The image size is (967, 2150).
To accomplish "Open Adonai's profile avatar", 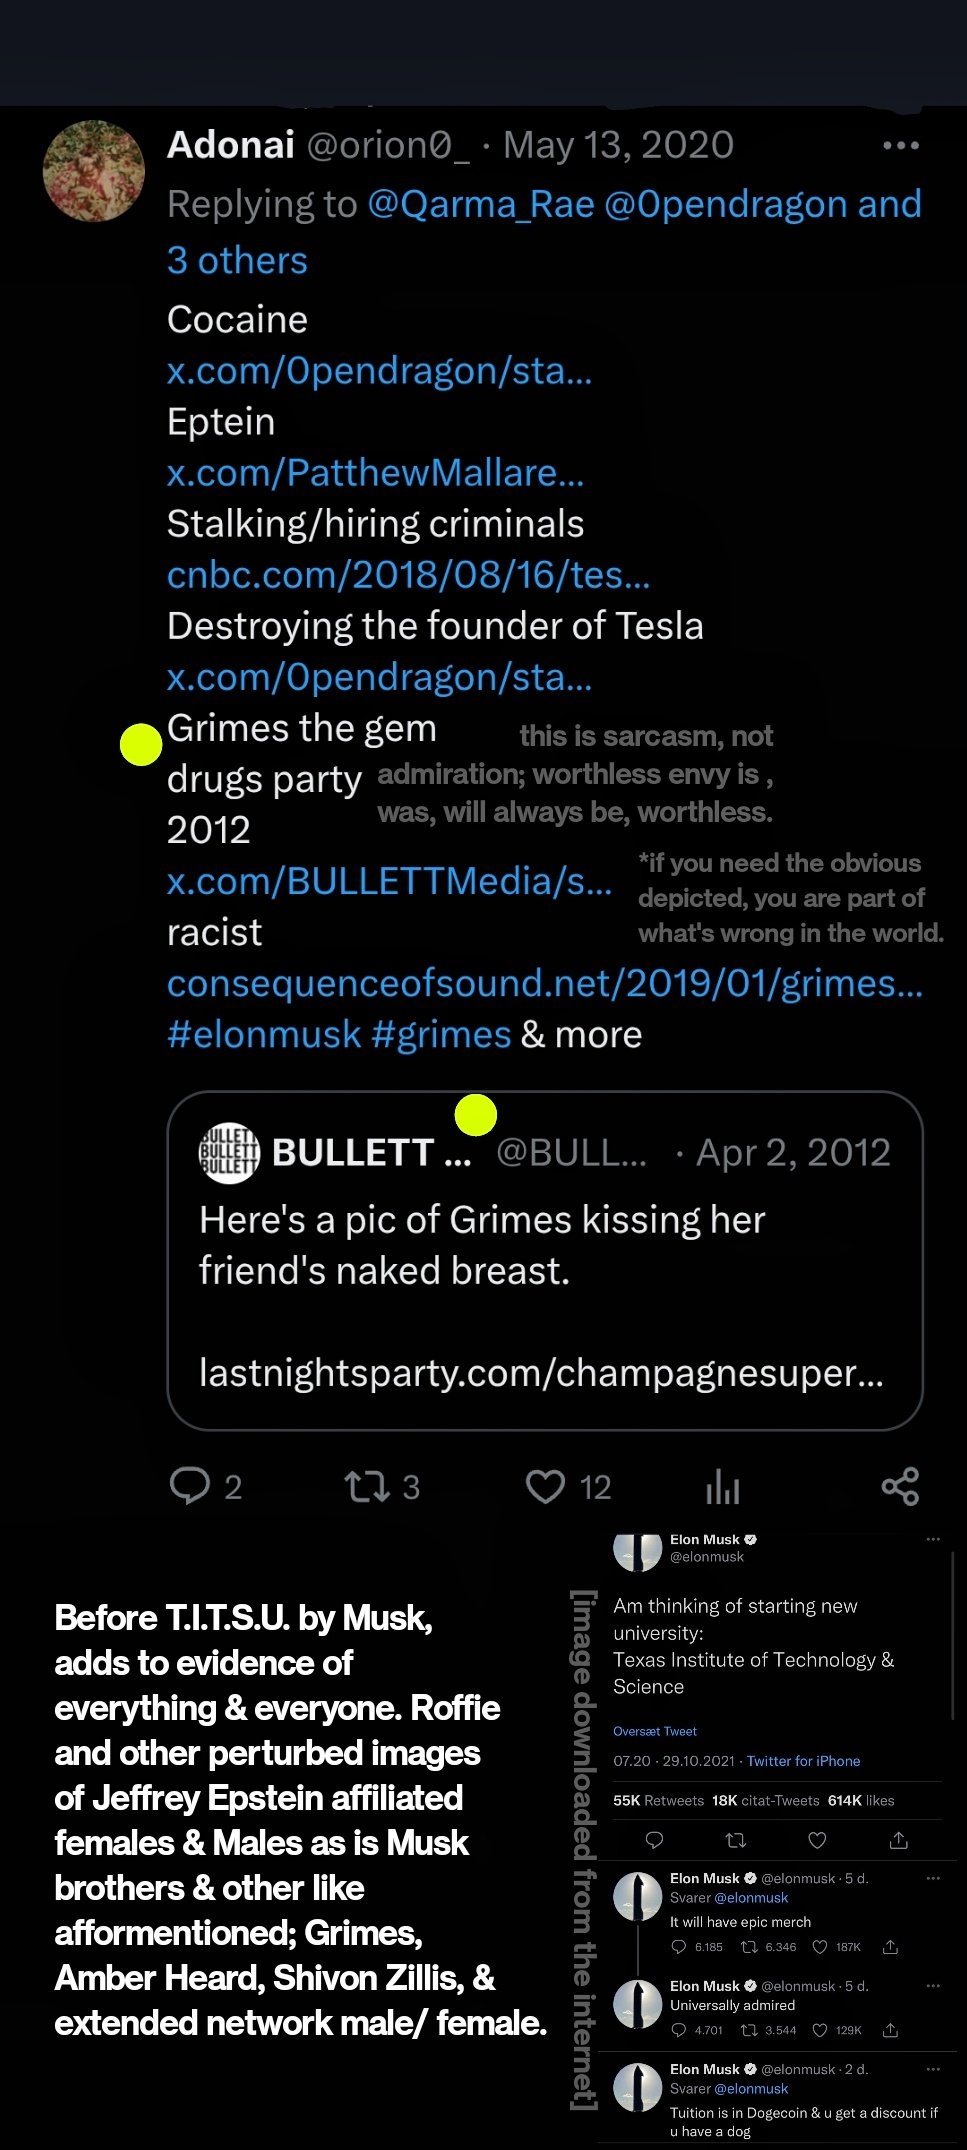I will pos(94,171).
